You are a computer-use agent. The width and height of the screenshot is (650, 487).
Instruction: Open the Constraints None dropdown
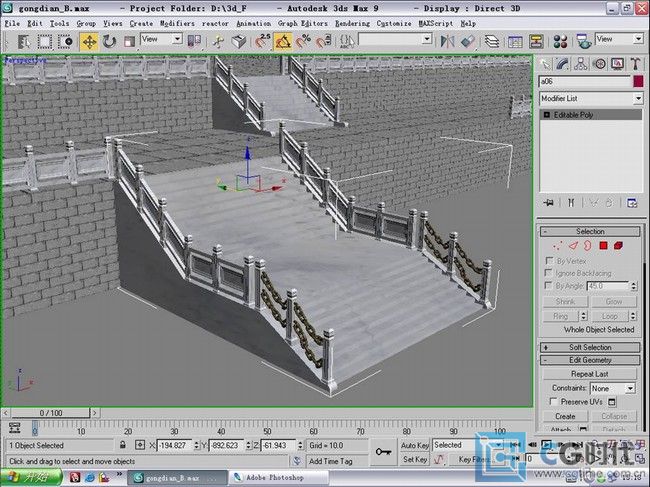(x=613, y=388)
